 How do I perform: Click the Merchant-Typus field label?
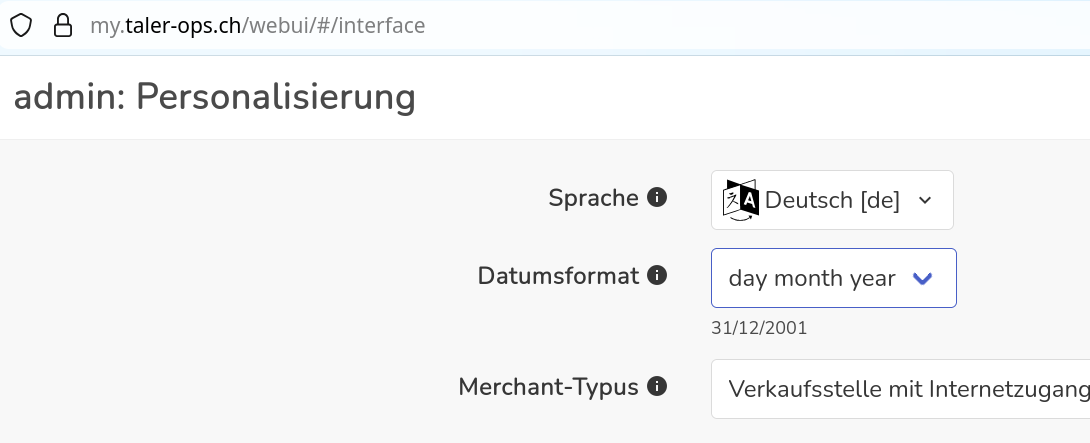pos(548,387)
